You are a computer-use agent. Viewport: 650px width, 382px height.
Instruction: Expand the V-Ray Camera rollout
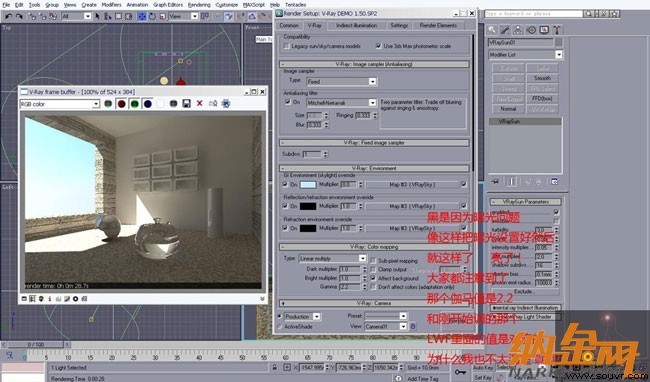pyautogui.click(x=374, y=303)
